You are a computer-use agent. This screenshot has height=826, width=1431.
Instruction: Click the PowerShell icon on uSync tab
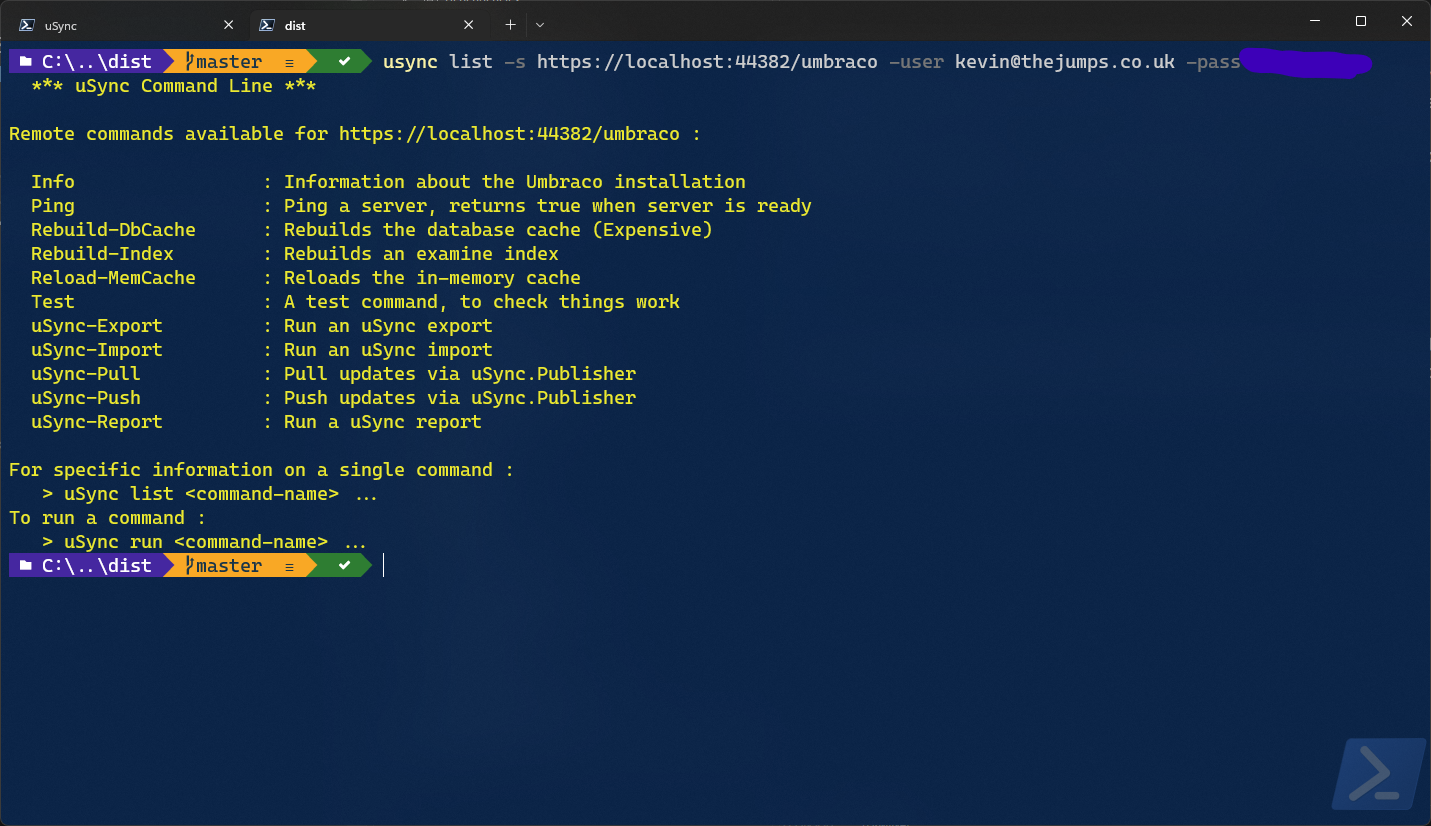pyautogui.click(x=27, y=25)
